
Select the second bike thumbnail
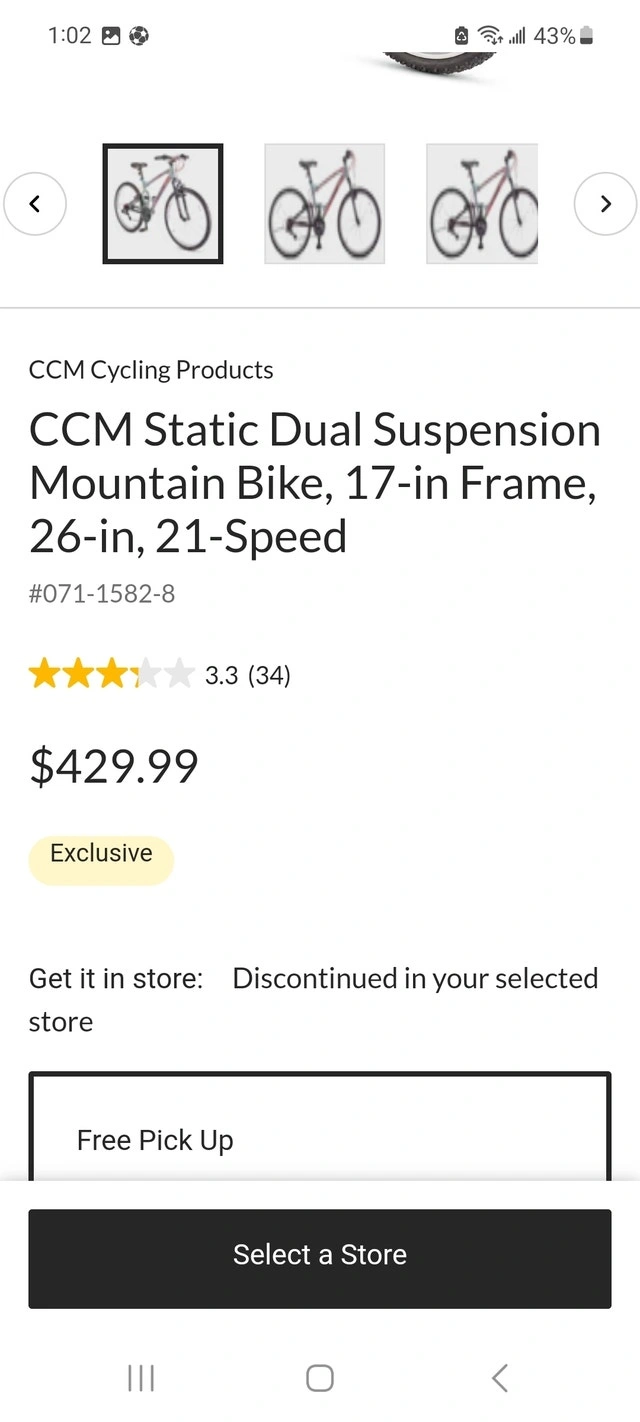pyautogui.click(x=324, y=204)
